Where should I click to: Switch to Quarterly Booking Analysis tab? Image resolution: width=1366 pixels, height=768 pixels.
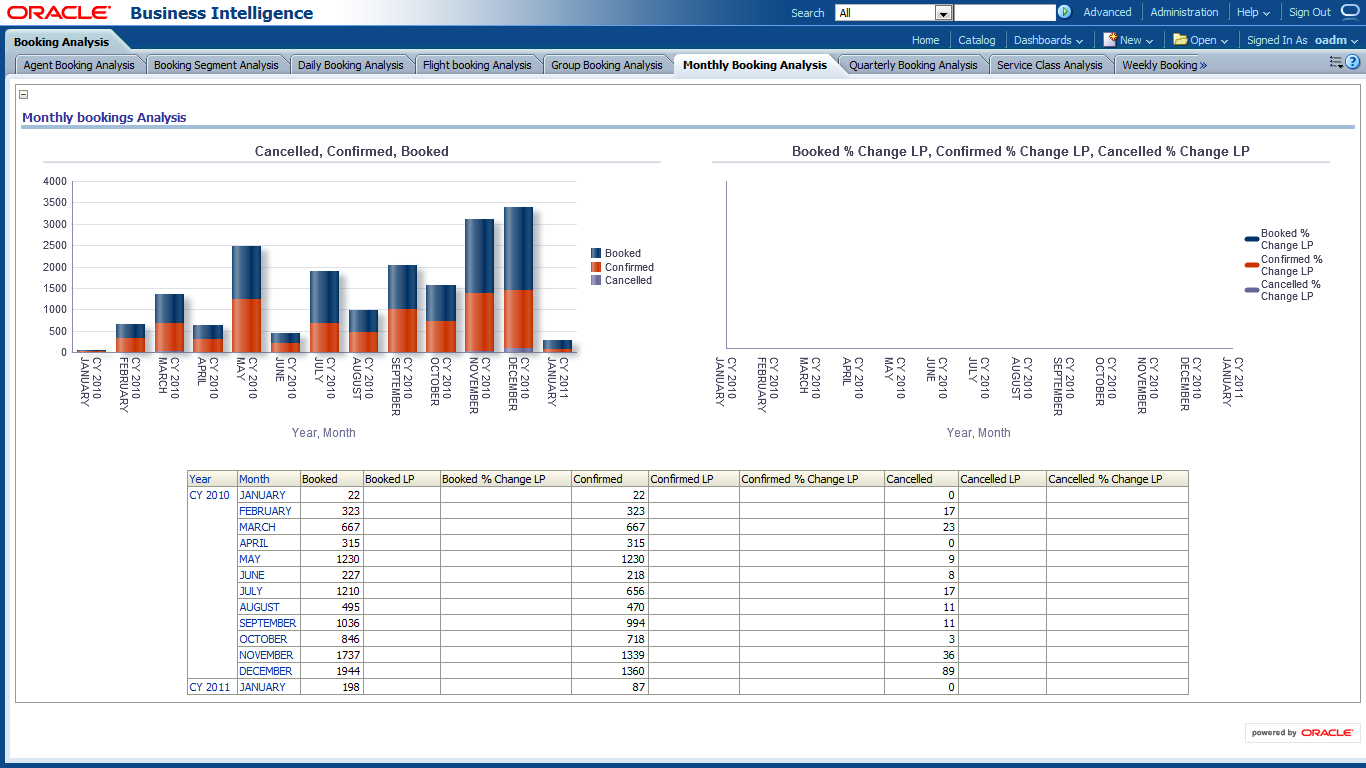click(x=913, y=65)
